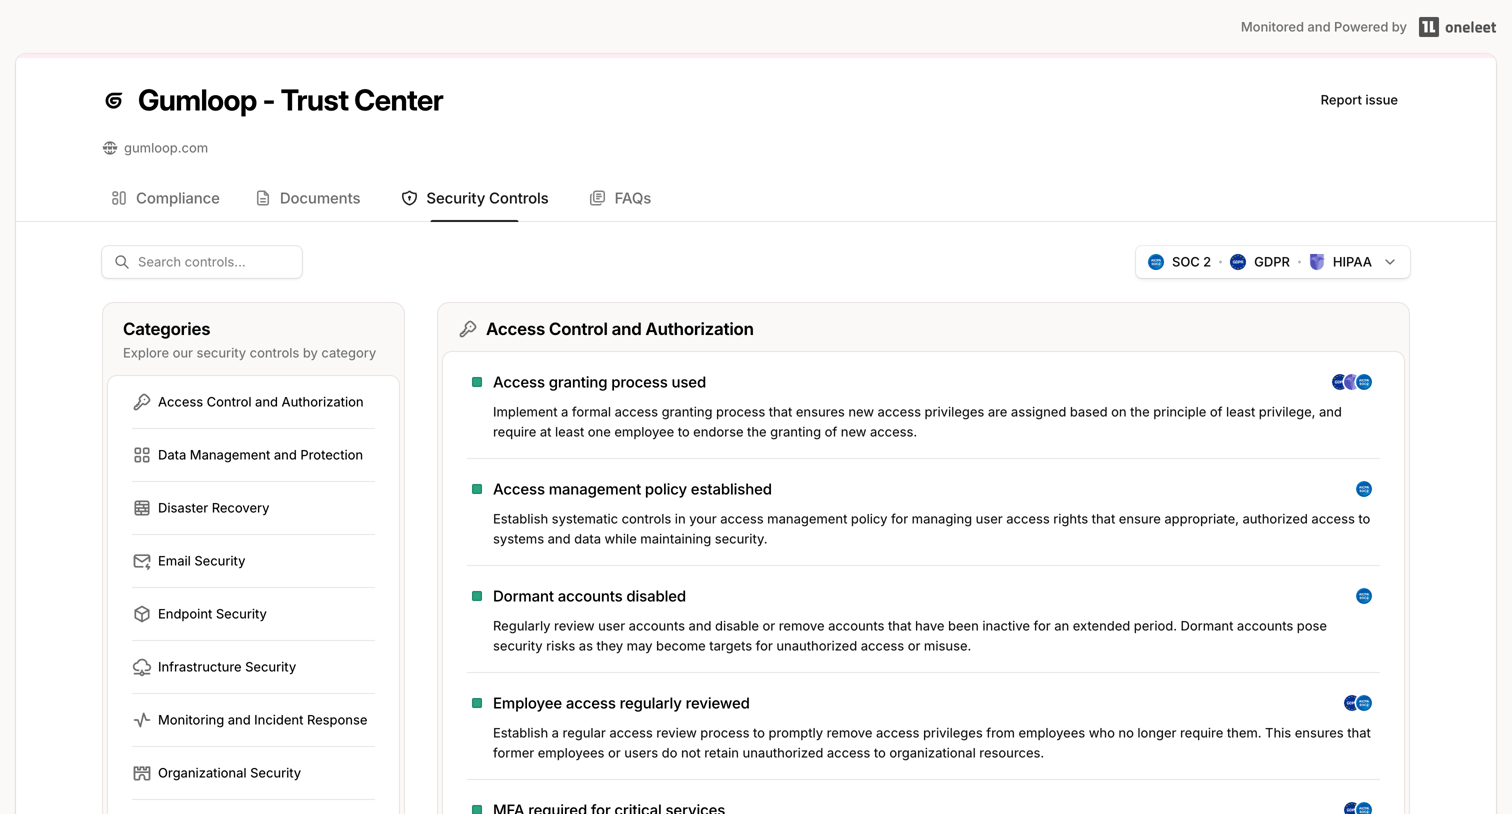Click the Gumloop spiral logo icon
Viewport: 1512px width, 814px height.
(114, 100)
